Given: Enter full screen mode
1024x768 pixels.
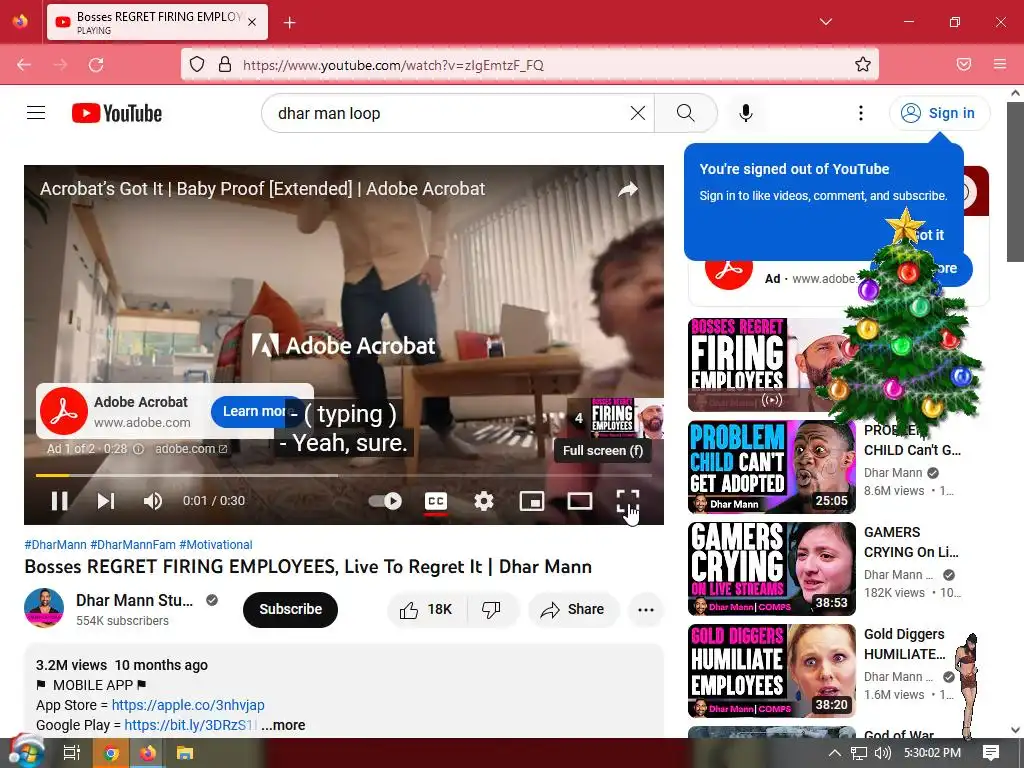Looking at the screenshot, I should [628, 501].
